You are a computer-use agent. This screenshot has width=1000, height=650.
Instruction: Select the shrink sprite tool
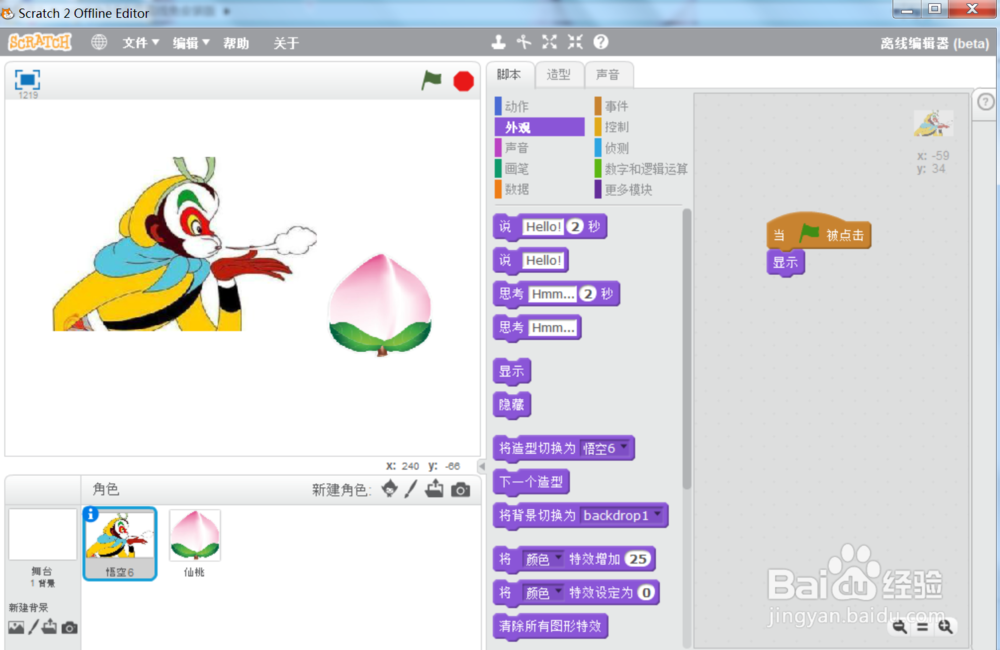pyautogui.click(x=575, y=42)
